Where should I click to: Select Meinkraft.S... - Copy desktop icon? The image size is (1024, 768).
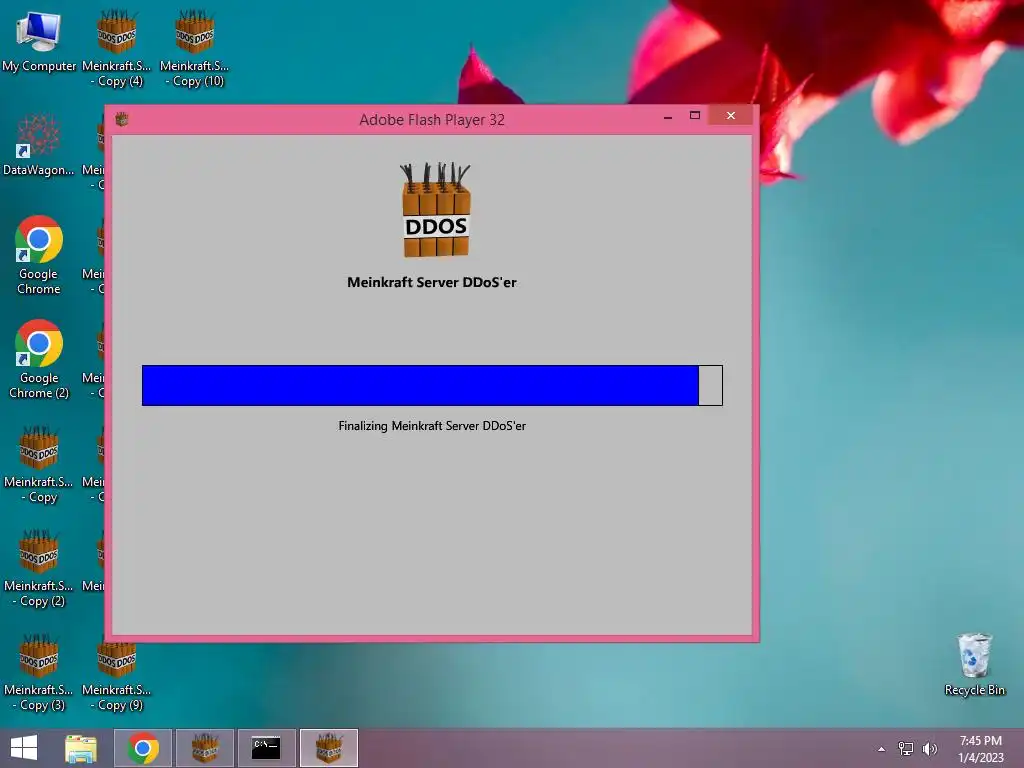(x=39, y=464)
